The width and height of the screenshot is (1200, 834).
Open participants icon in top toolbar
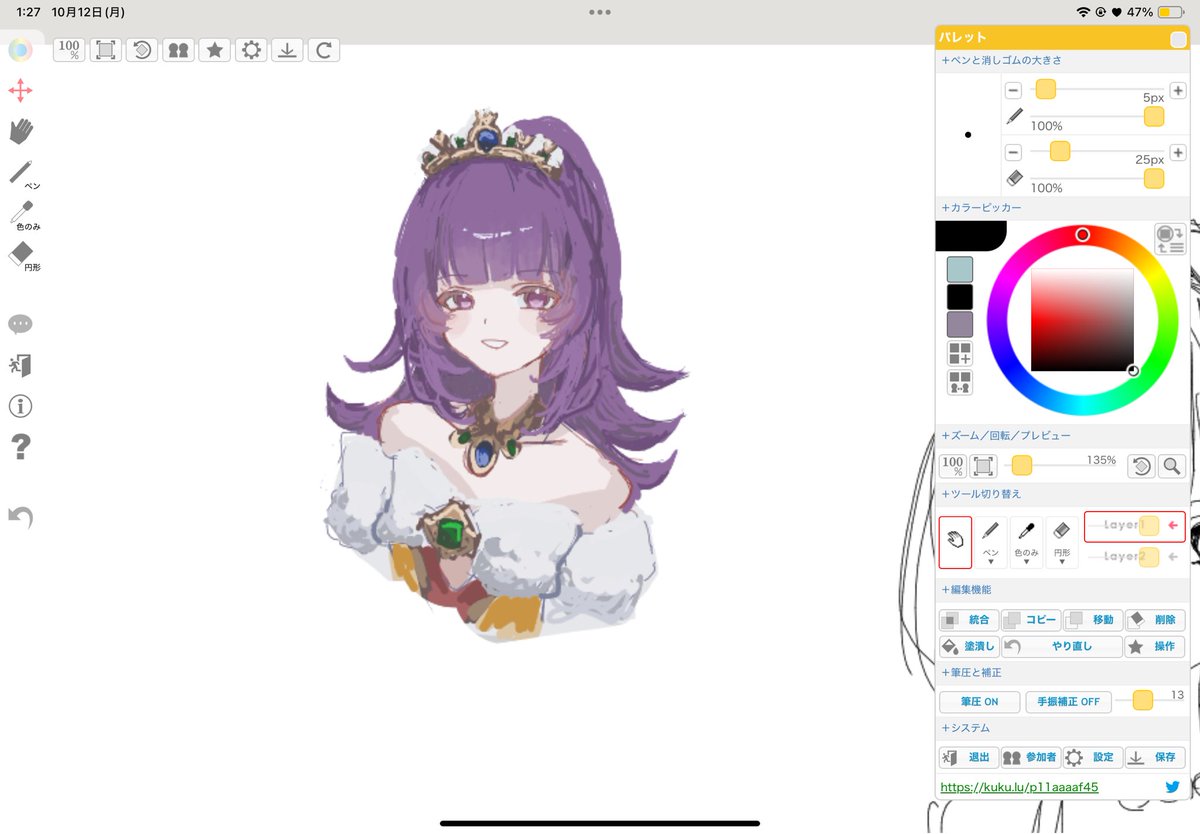pos(178,49)
